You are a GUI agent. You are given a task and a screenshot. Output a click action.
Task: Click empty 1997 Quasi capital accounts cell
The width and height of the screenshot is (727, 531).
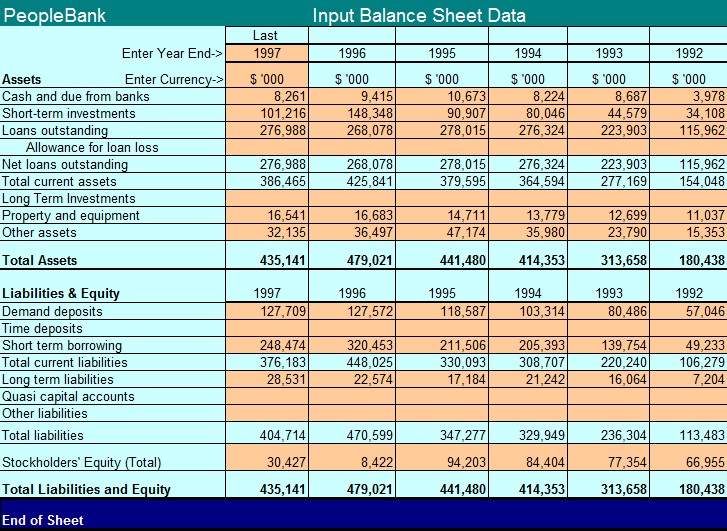pyautogui.click(x=265, y=397)
